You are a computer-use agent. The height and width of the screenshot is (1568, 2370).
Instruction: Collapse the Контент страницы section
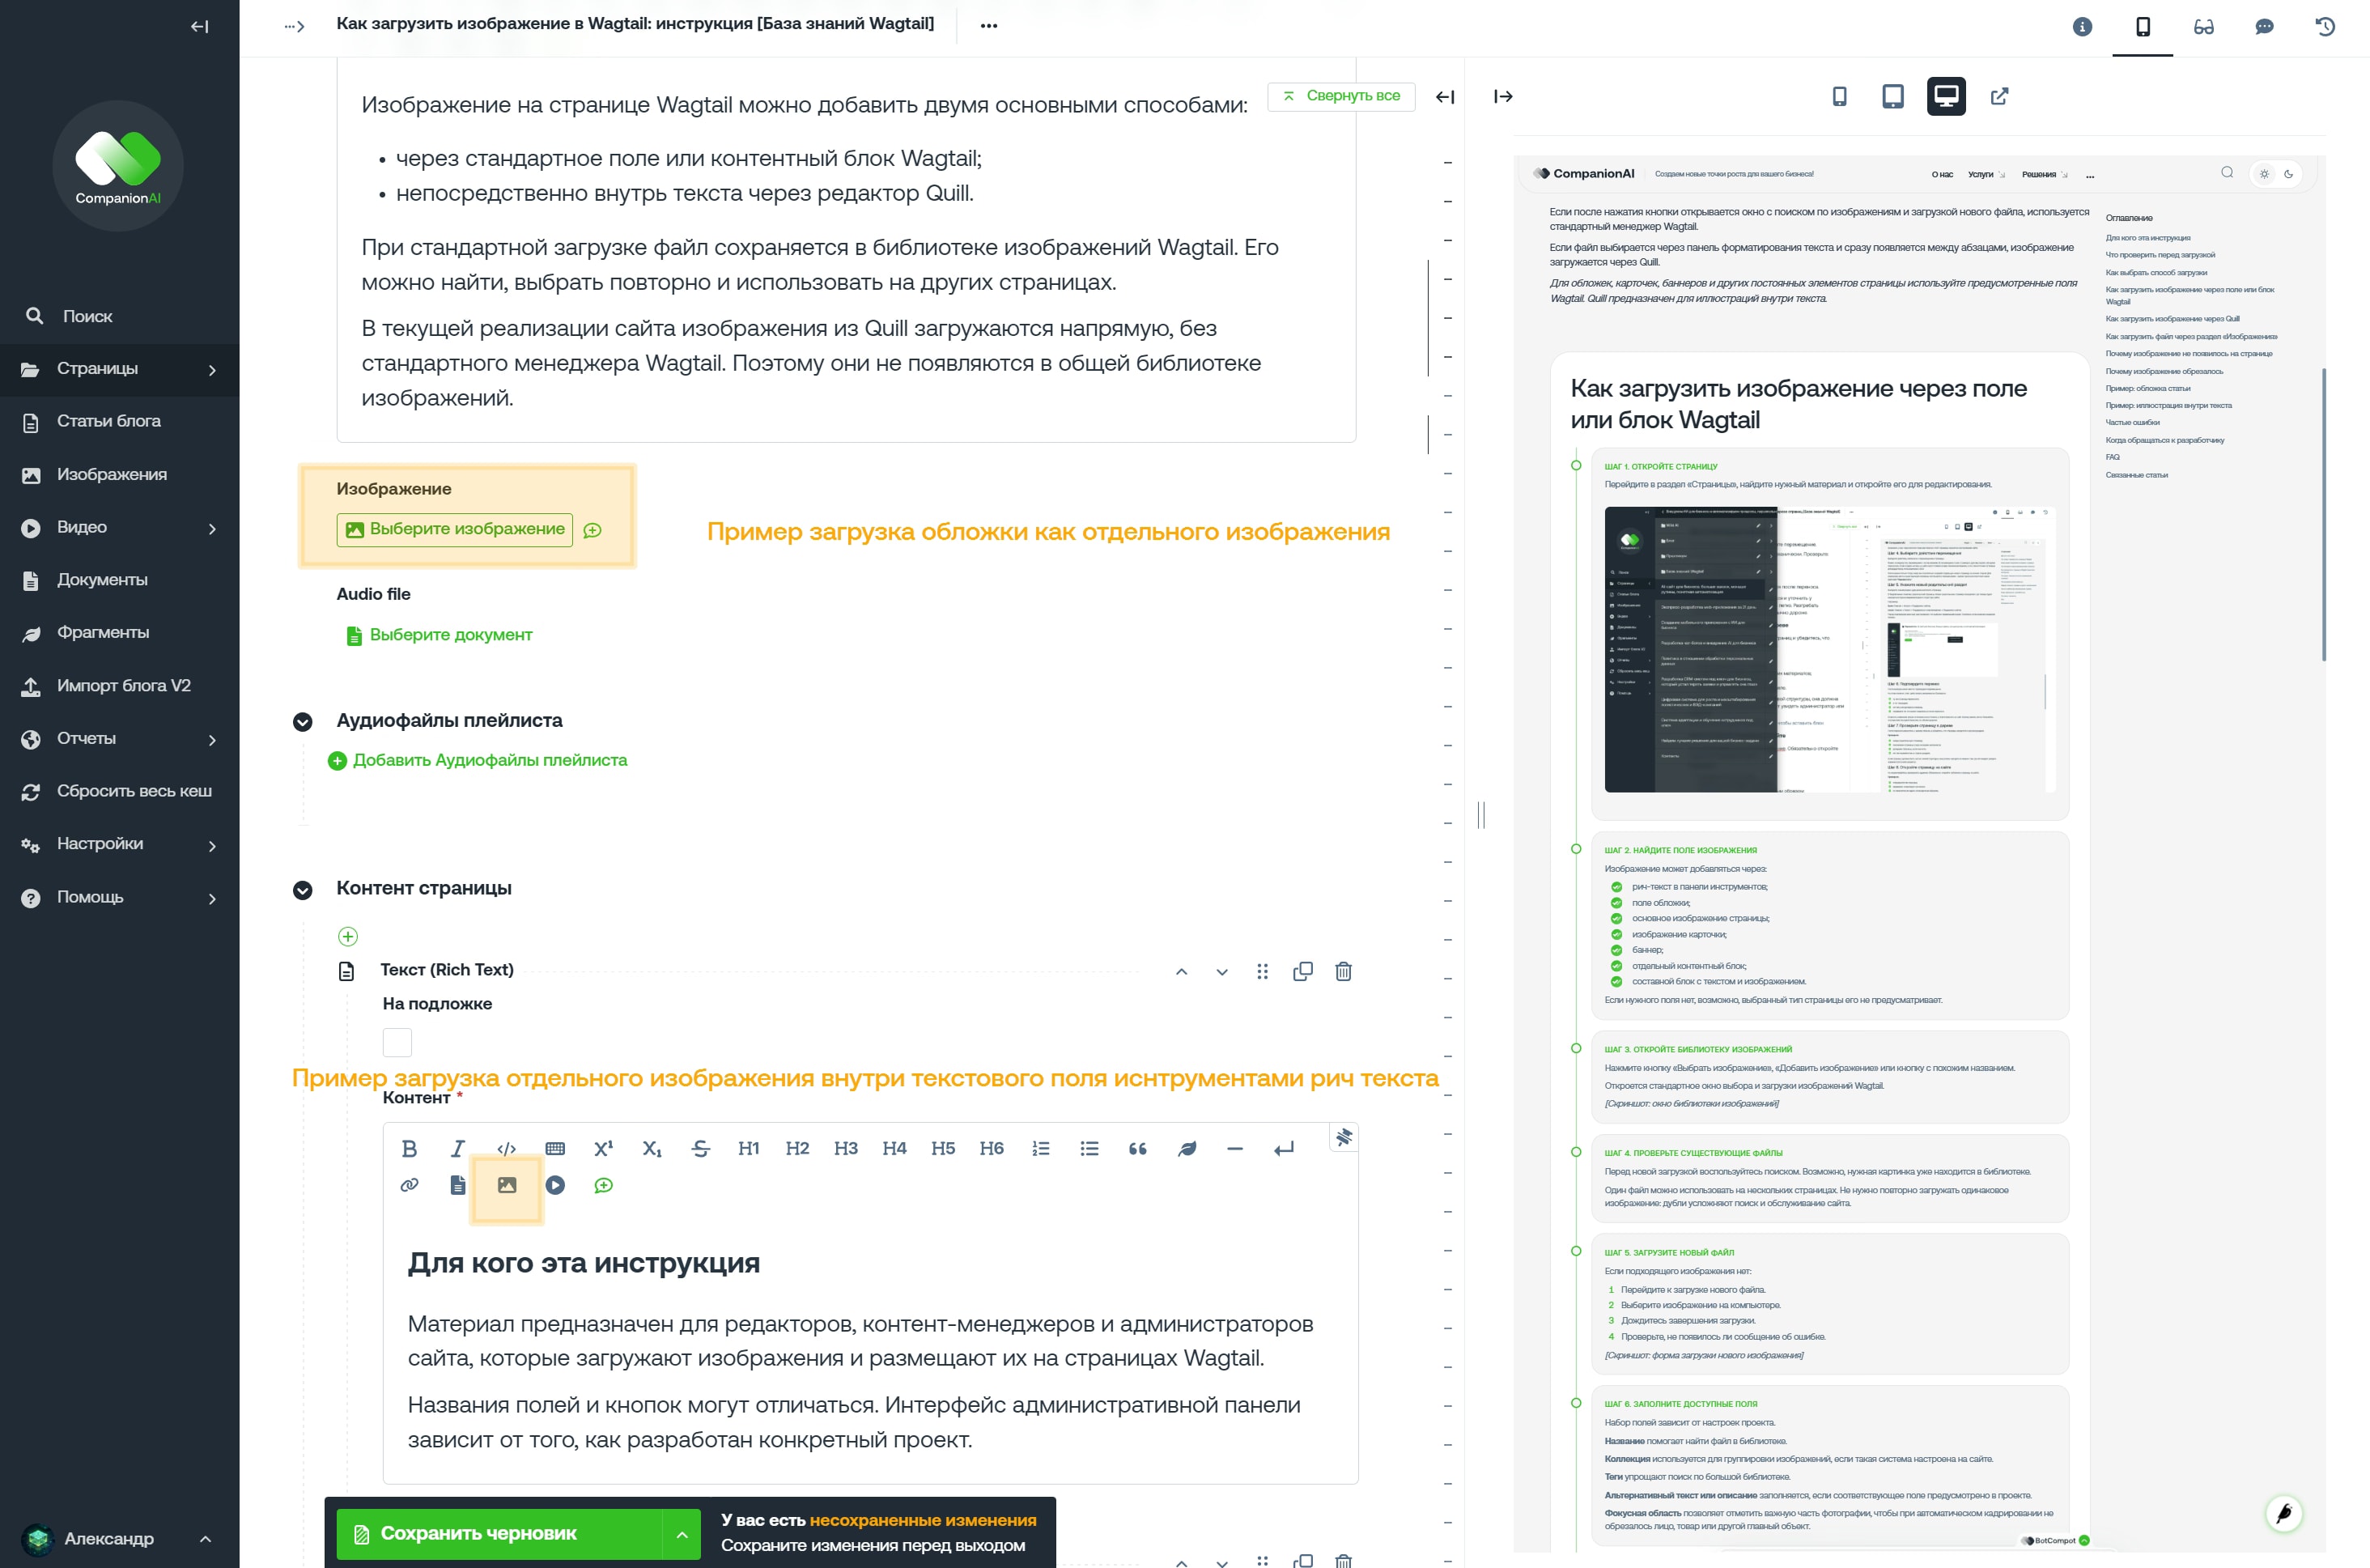(303, 890)
